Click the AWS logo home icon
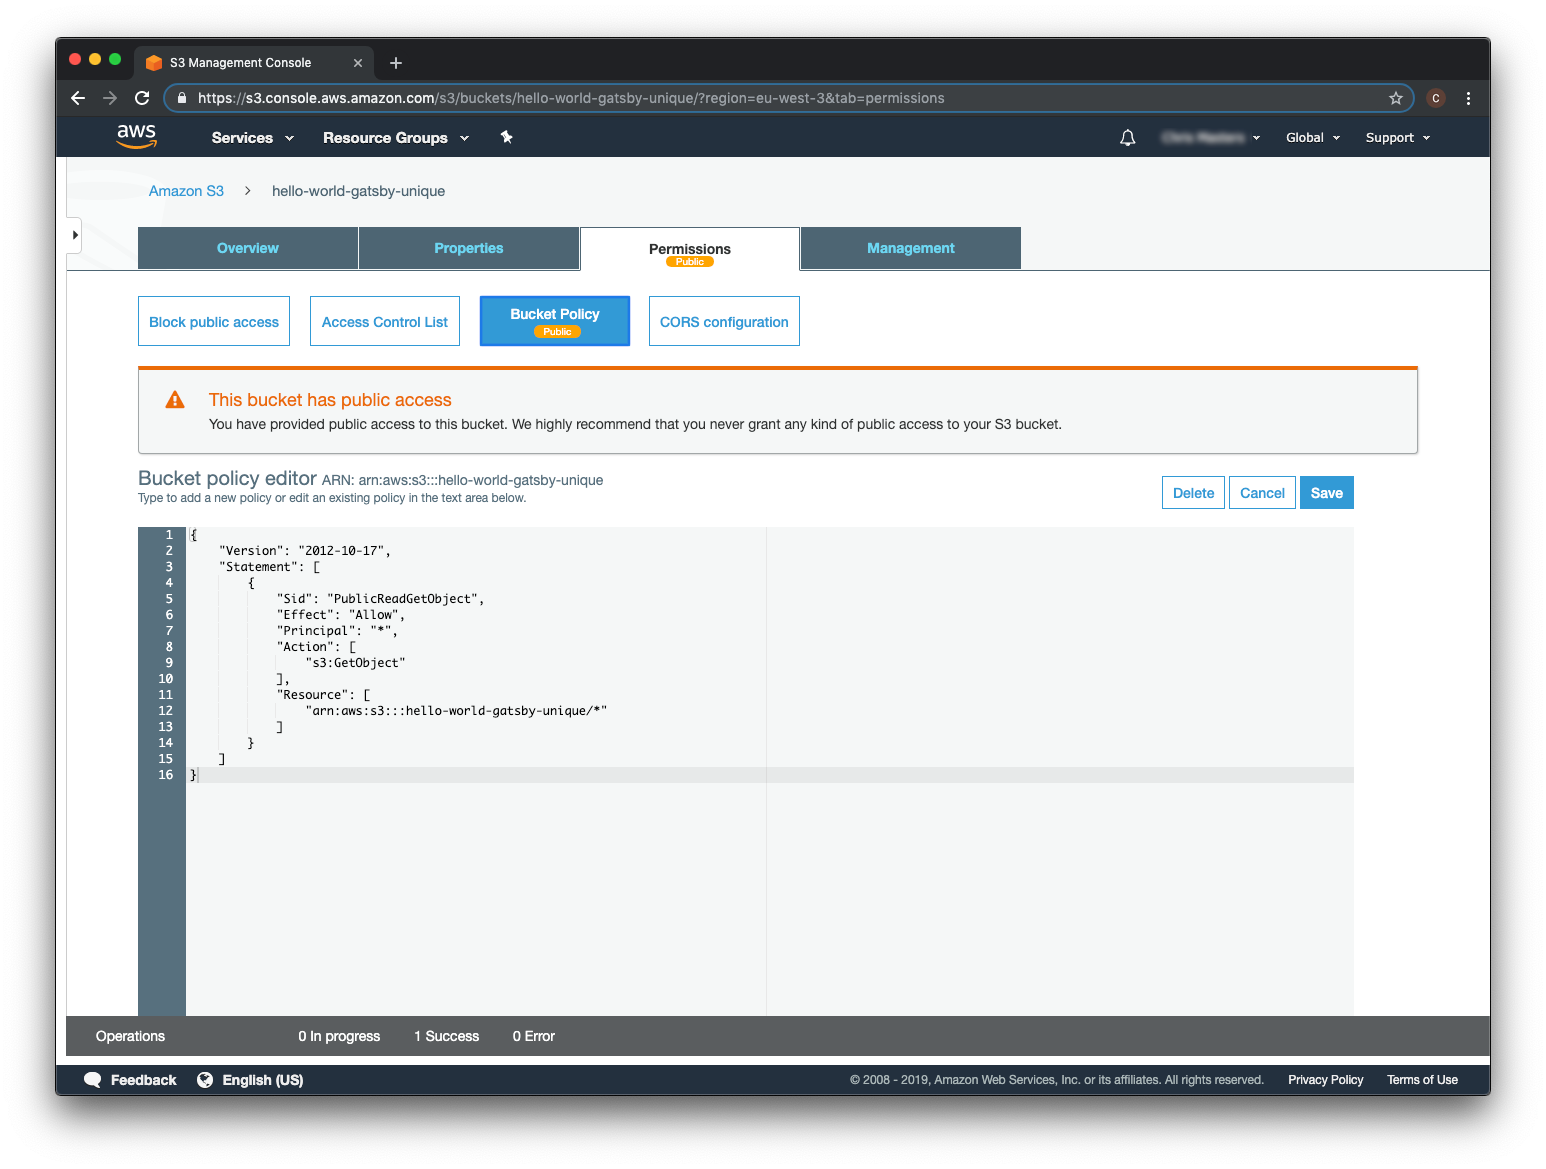The image size is (1546, 1169). tap(136, 136)
